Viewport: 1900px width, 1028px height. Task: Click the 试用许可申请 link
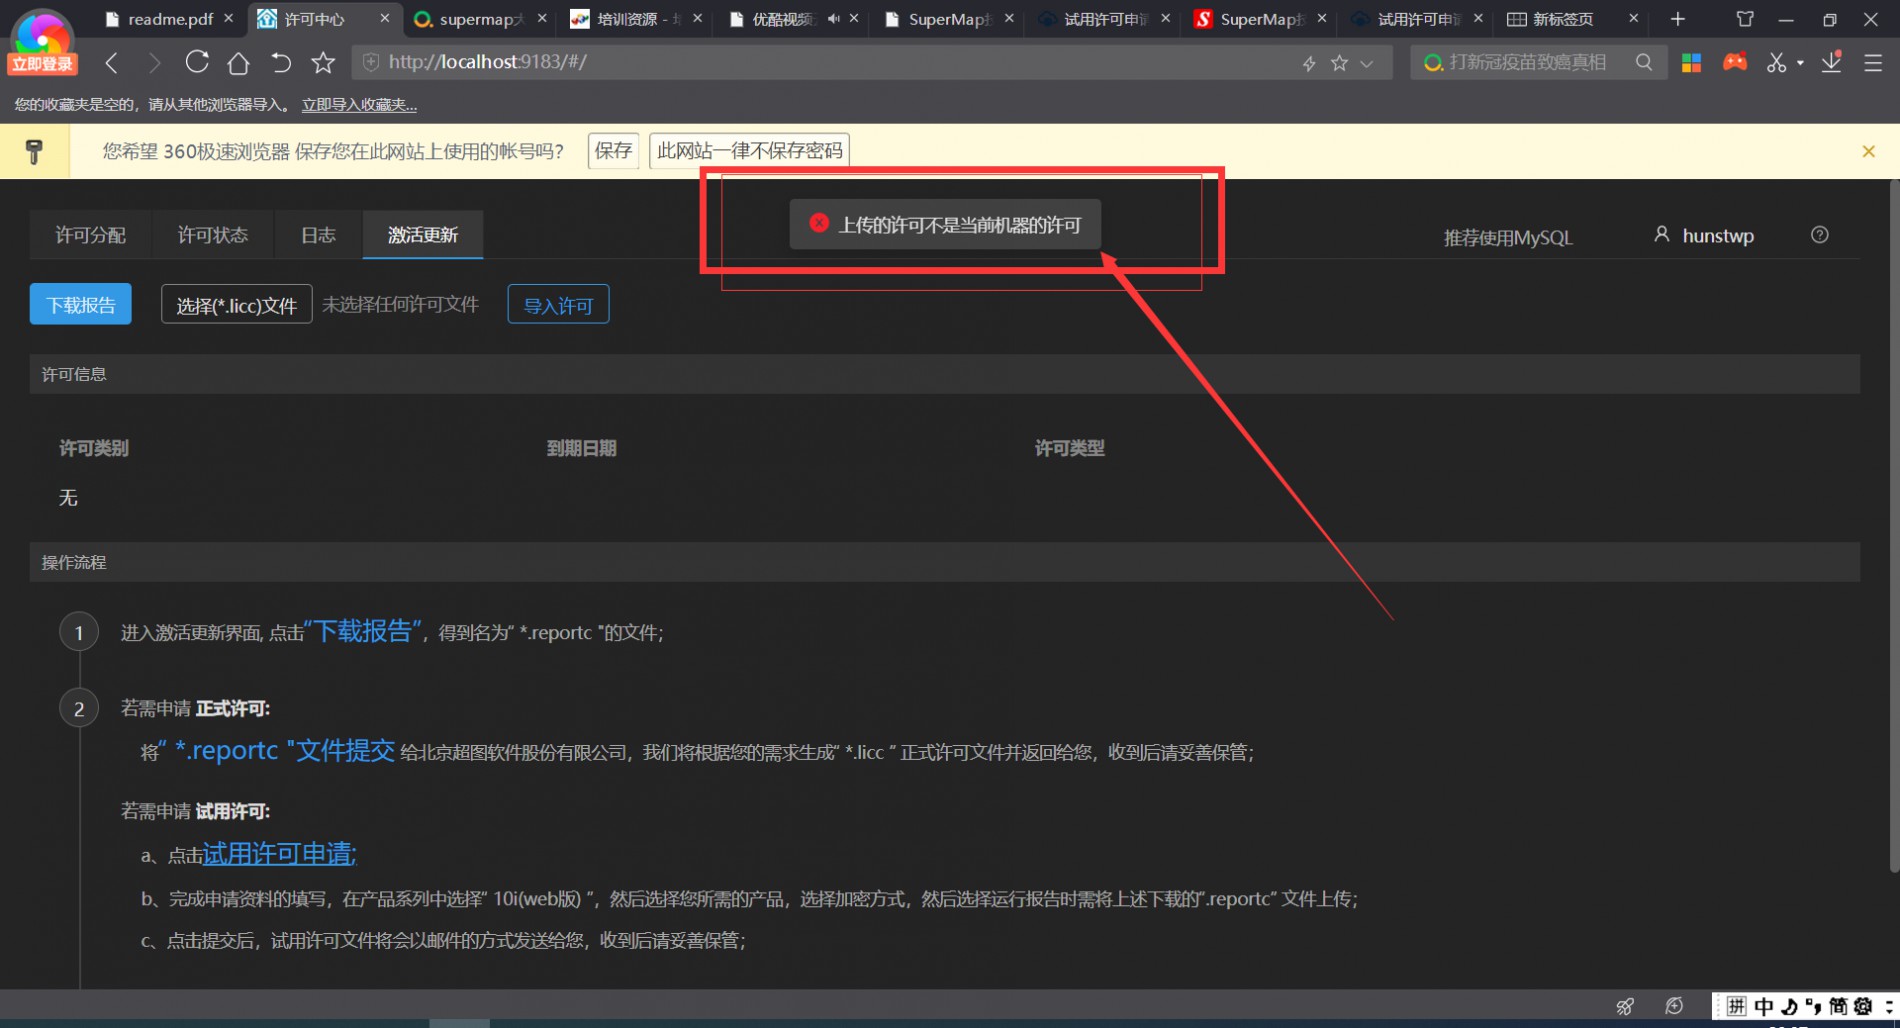[279, 854]
